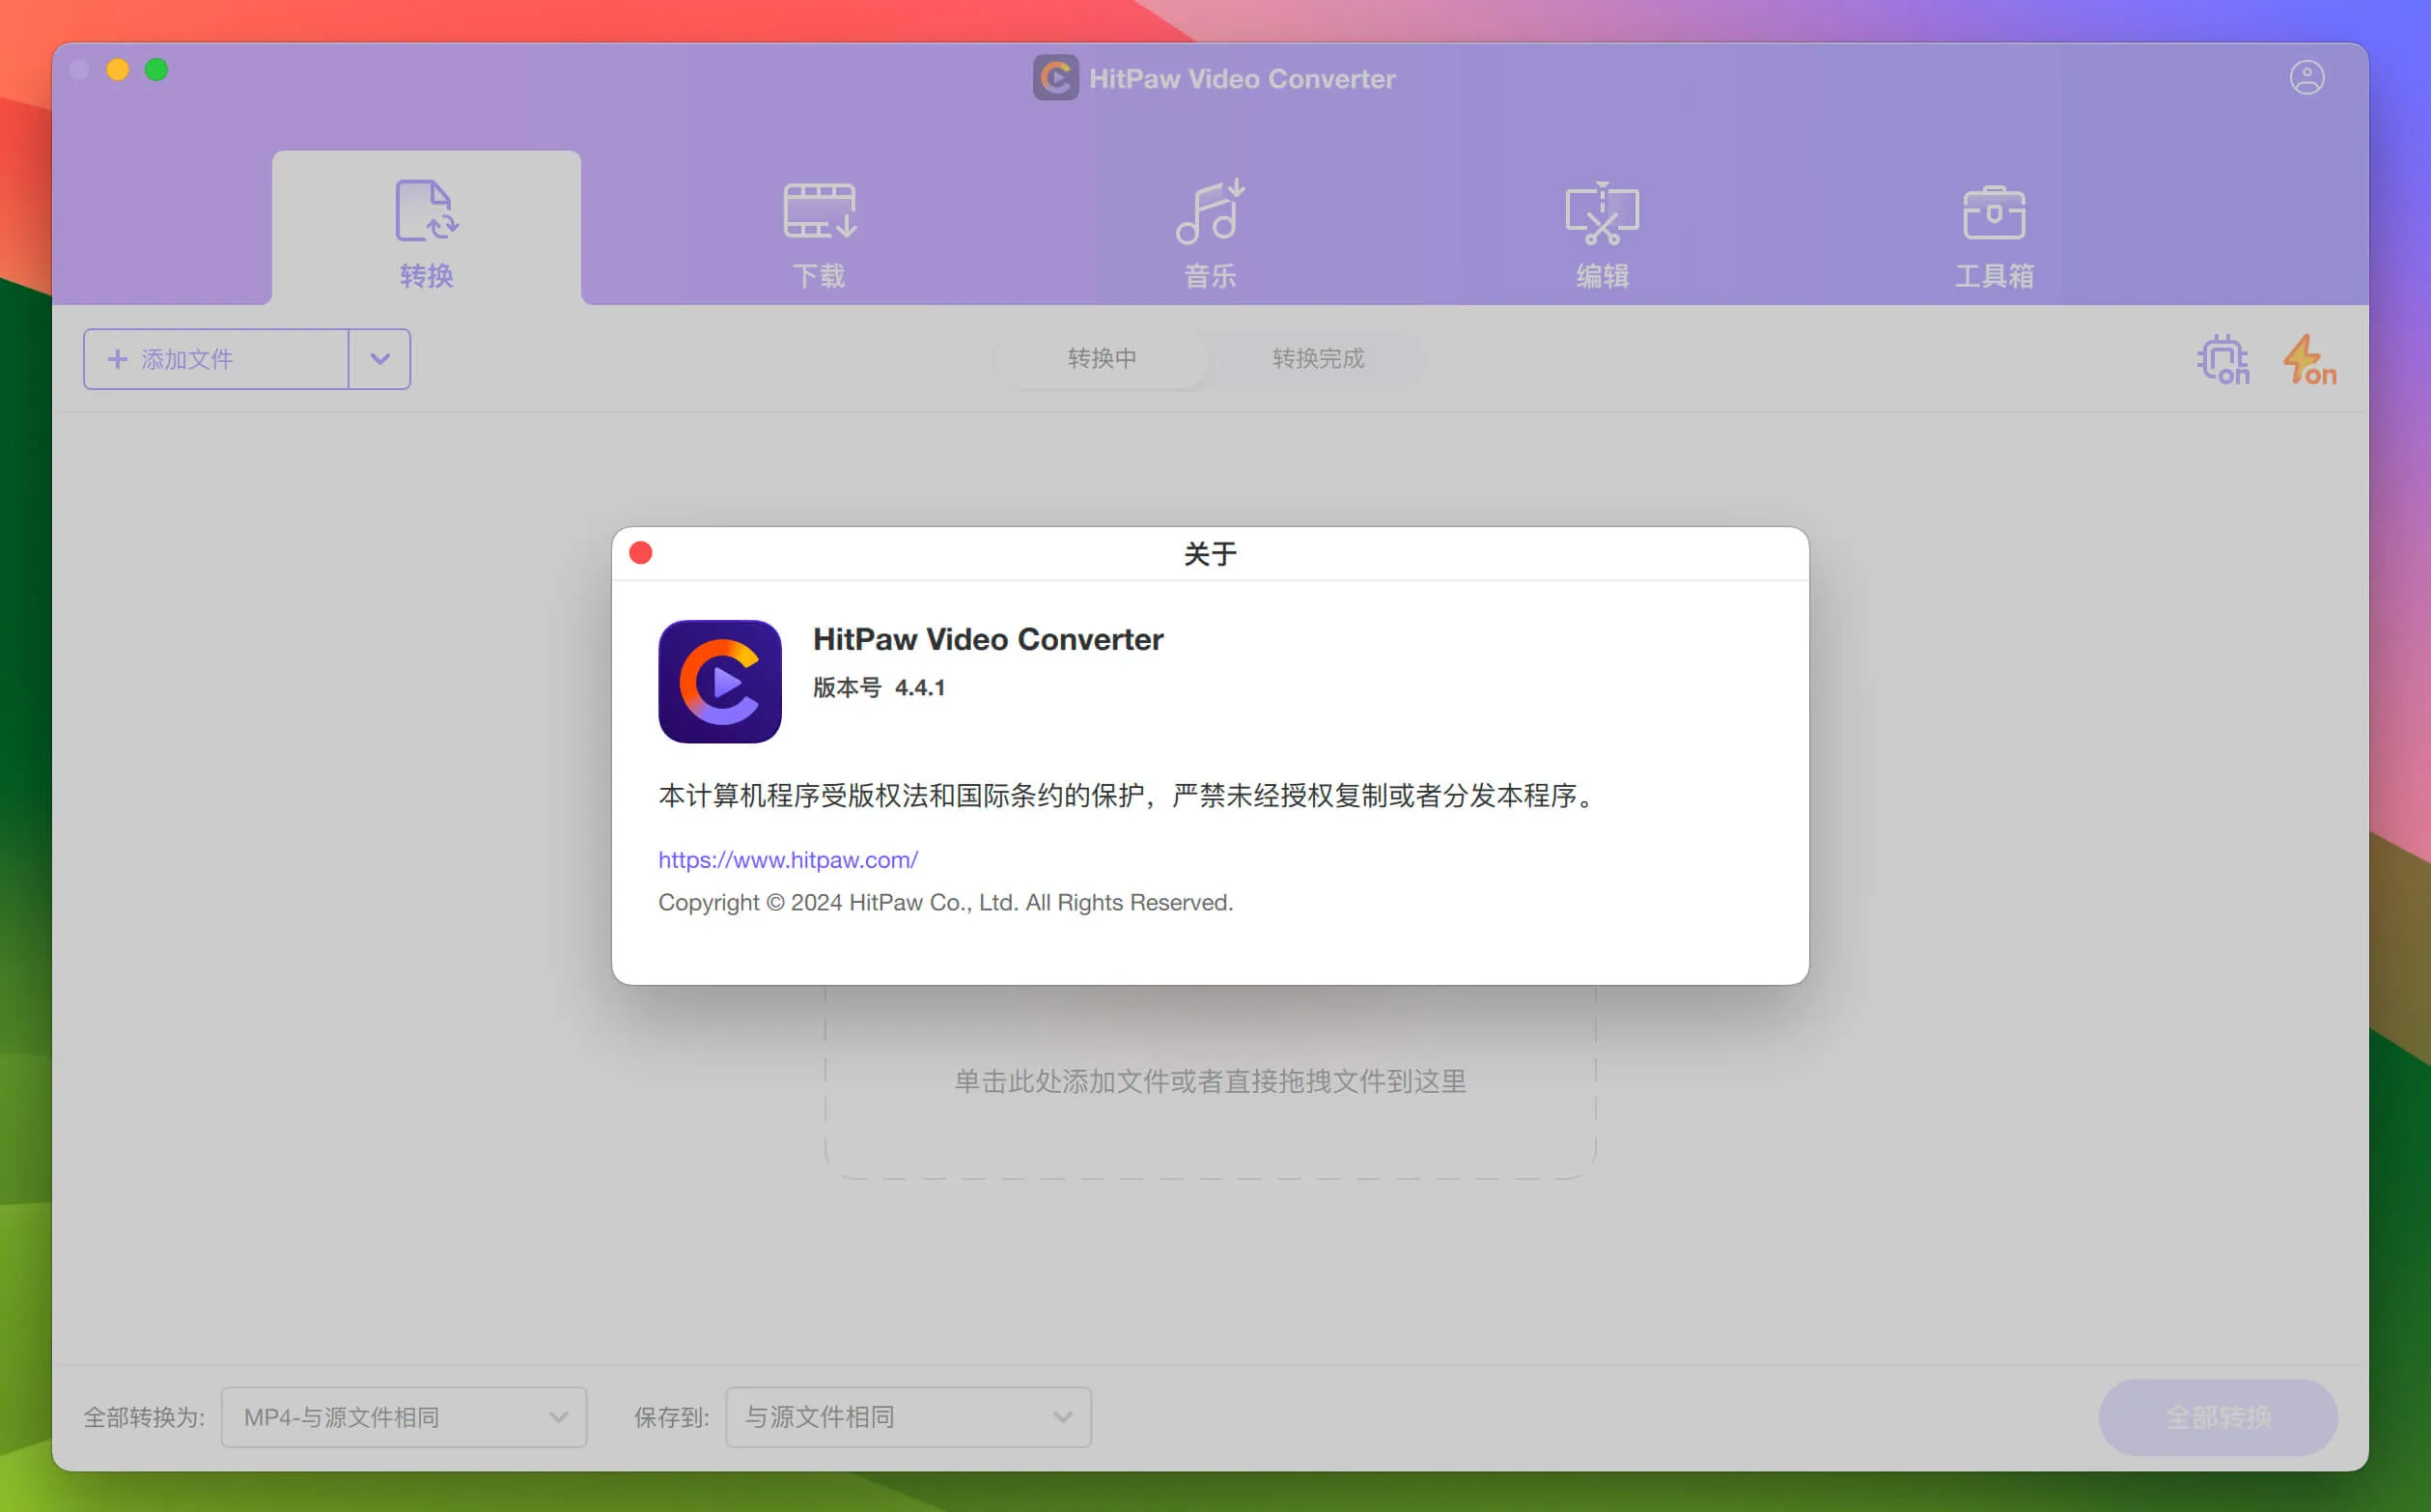Screen dimensions: 2431x1512
Task: Close the 关于 about dialog
Action: point(641,553)
